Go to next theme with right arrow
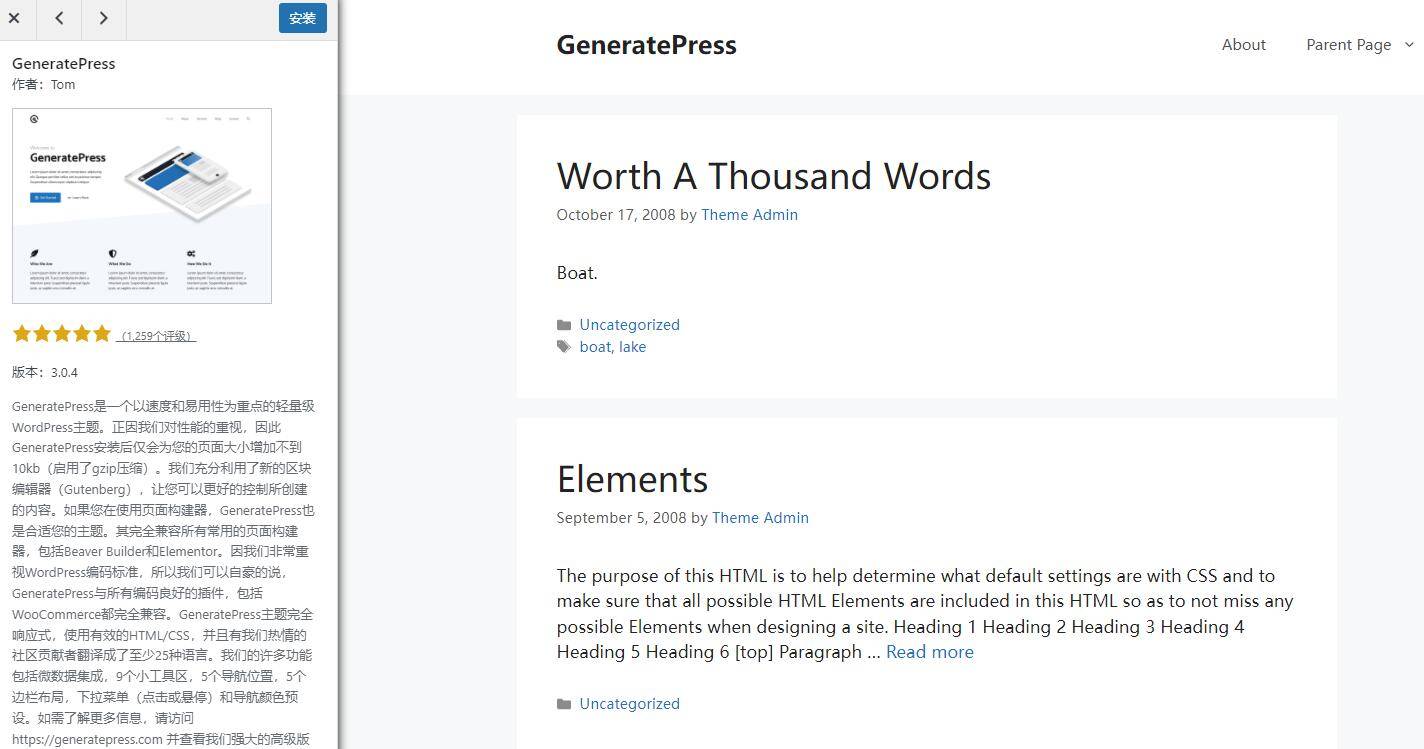 tap(103, 18)
